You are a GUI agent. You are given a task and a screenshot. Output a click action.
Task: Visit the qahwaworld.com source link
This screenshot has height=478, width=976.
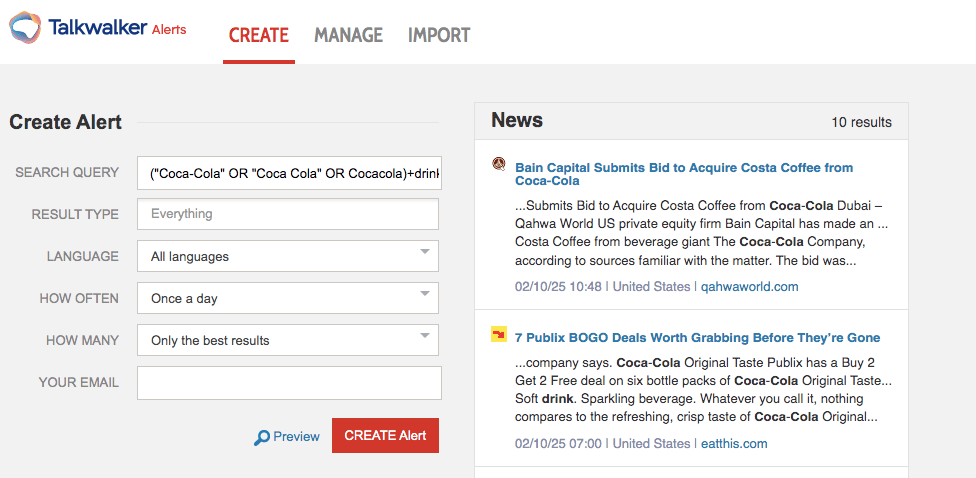(748, 287)
